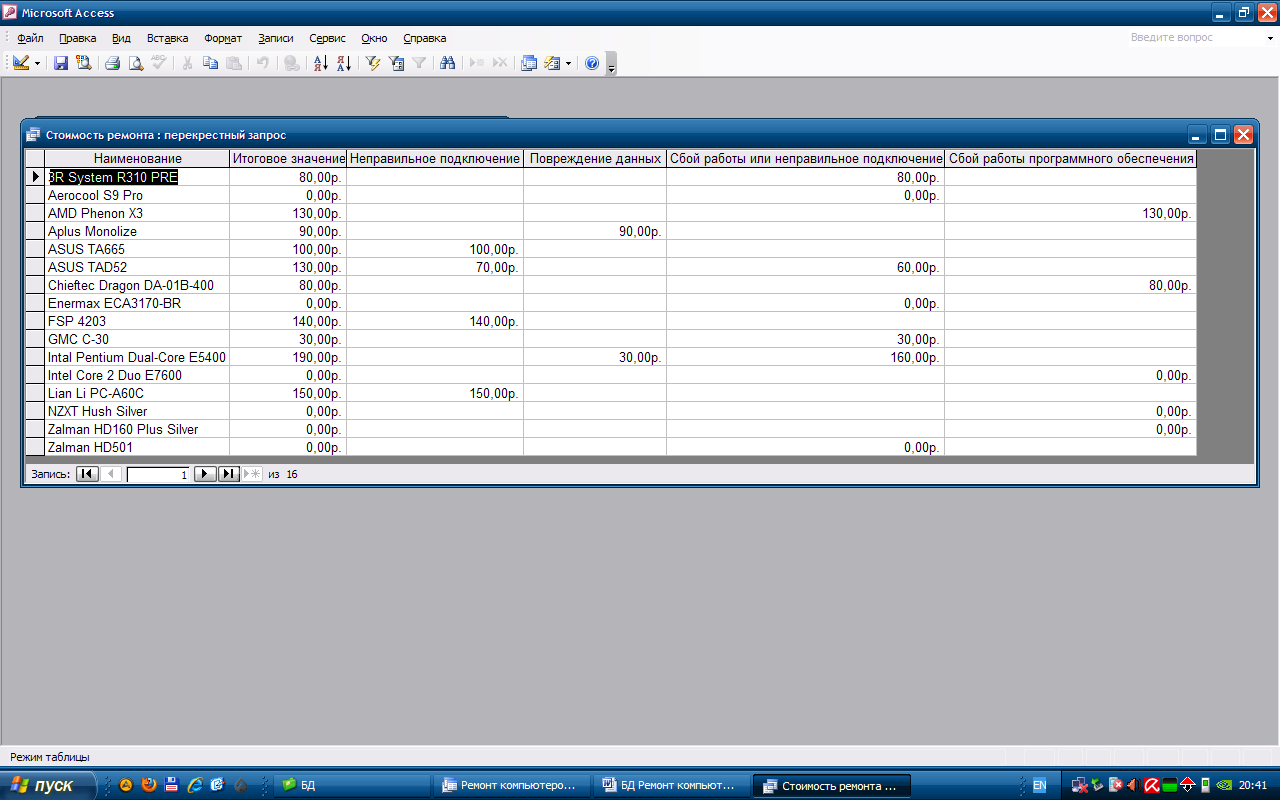
Task: Click the 160,00р. cell in Intal Pentium row
Action: click(806, 357)
